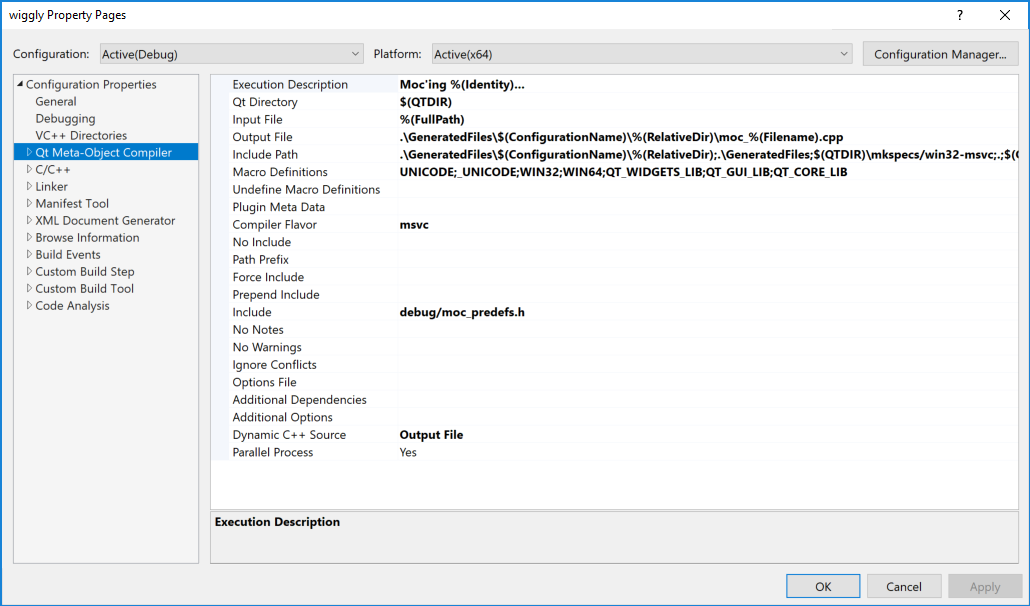Select the Compiler Flavor msvc value
The image size is (1030, 606).
[414, 225]
